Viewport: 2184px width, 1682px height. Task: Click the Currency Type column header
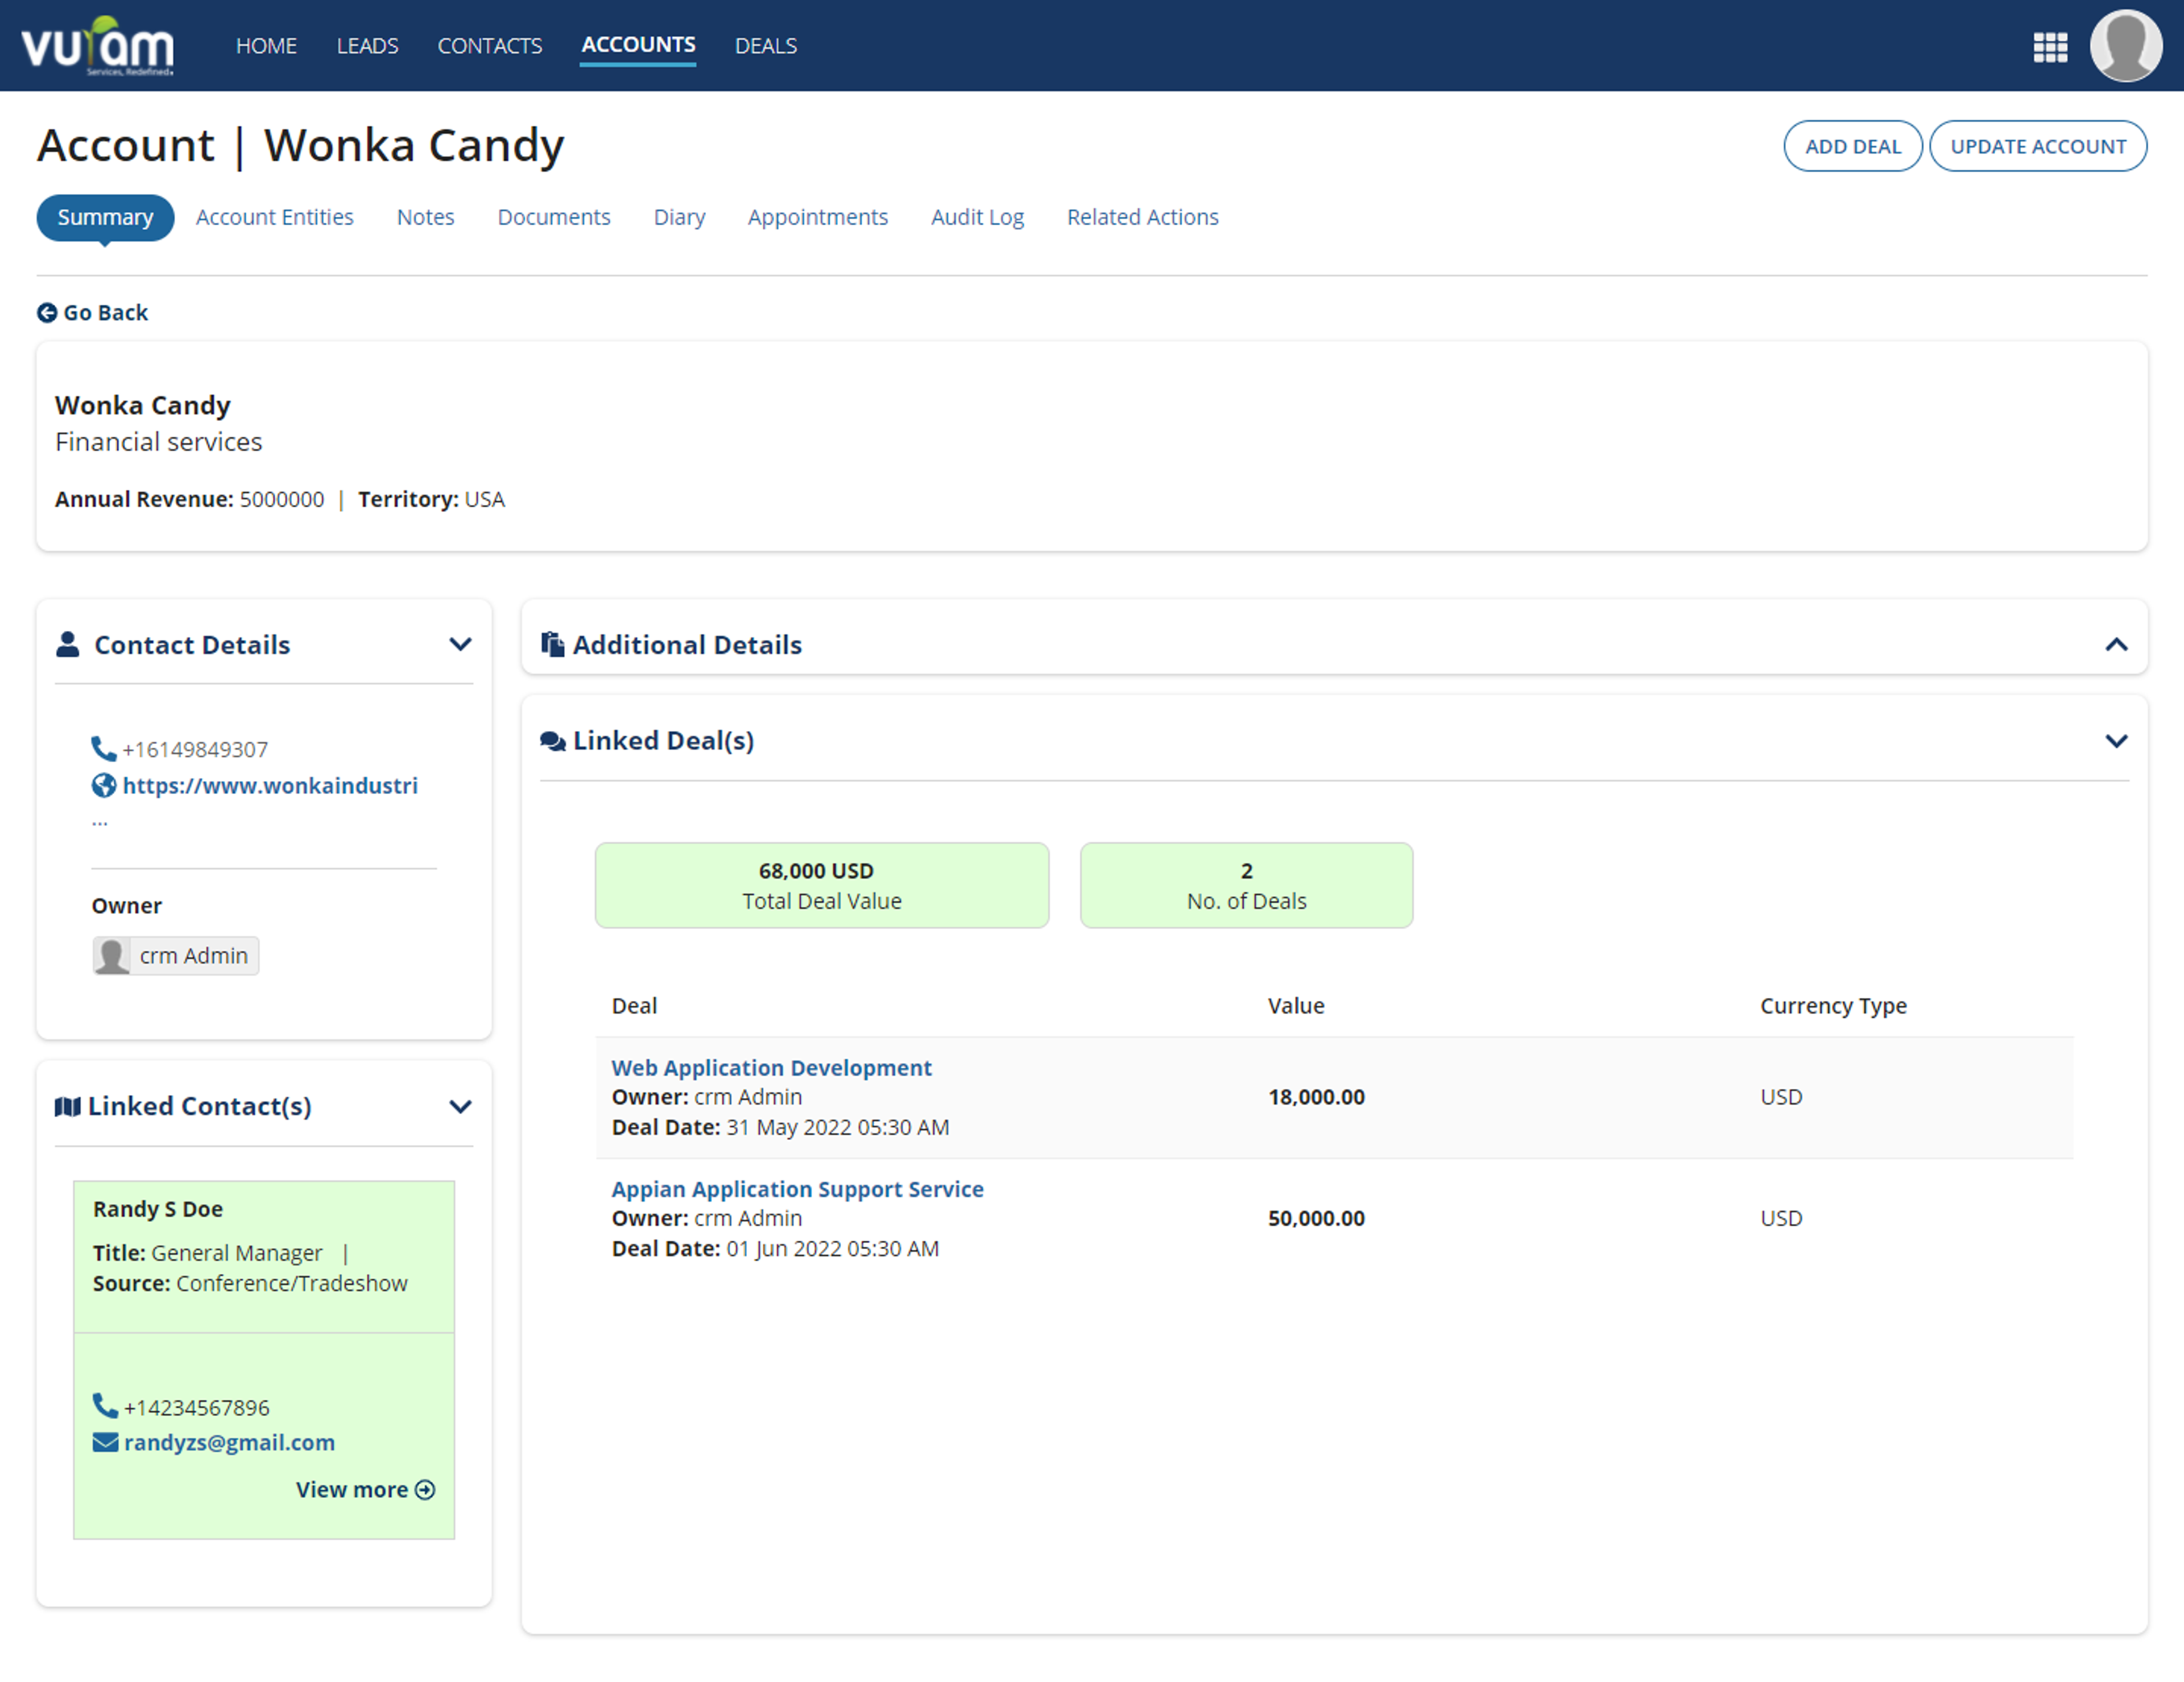1833,1006
